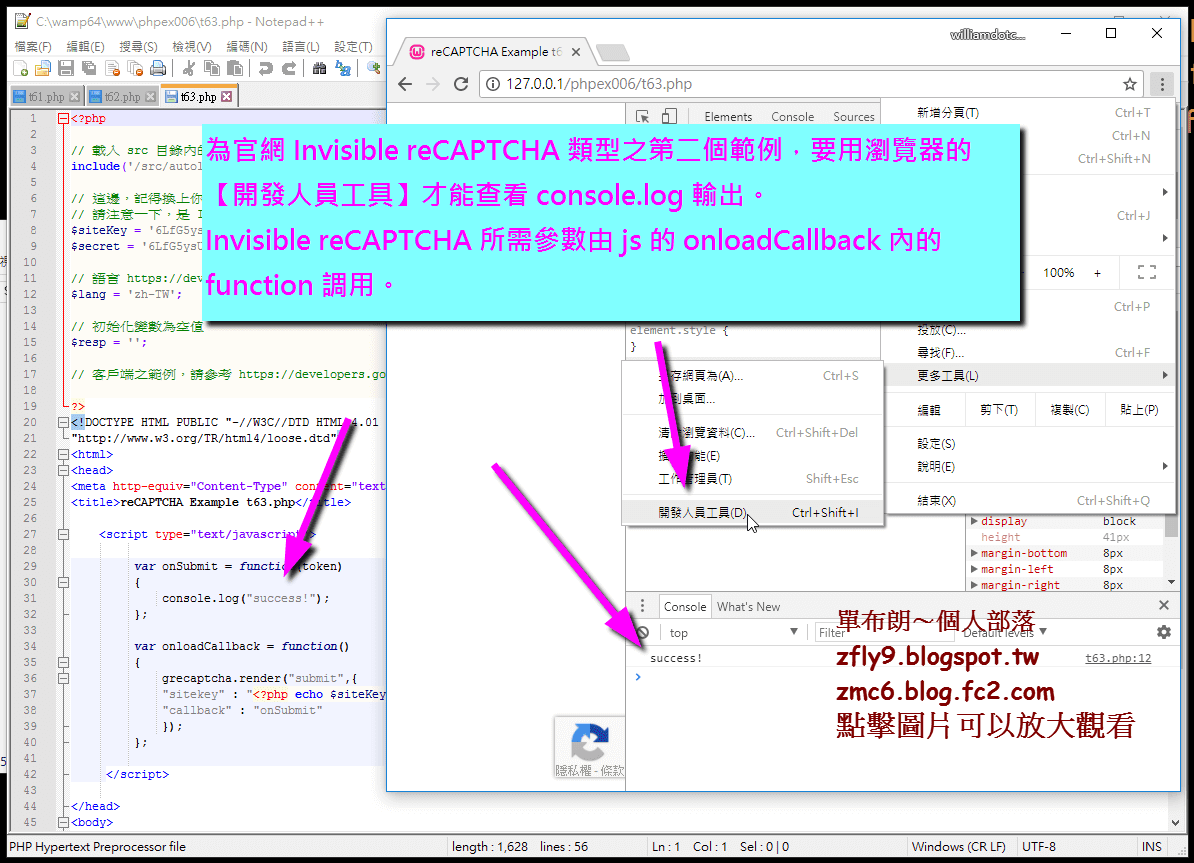
Task: Click the Redo arrow in Notepad++ toolbar
Action: click(x=289, y=69)
